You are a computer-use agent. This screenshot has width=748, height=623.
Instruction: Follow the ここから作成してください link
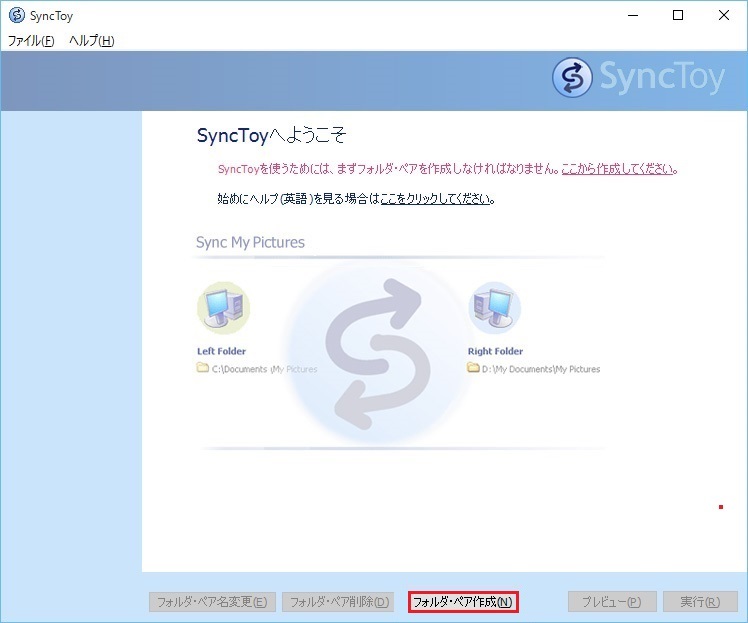[x=619, y=169]
